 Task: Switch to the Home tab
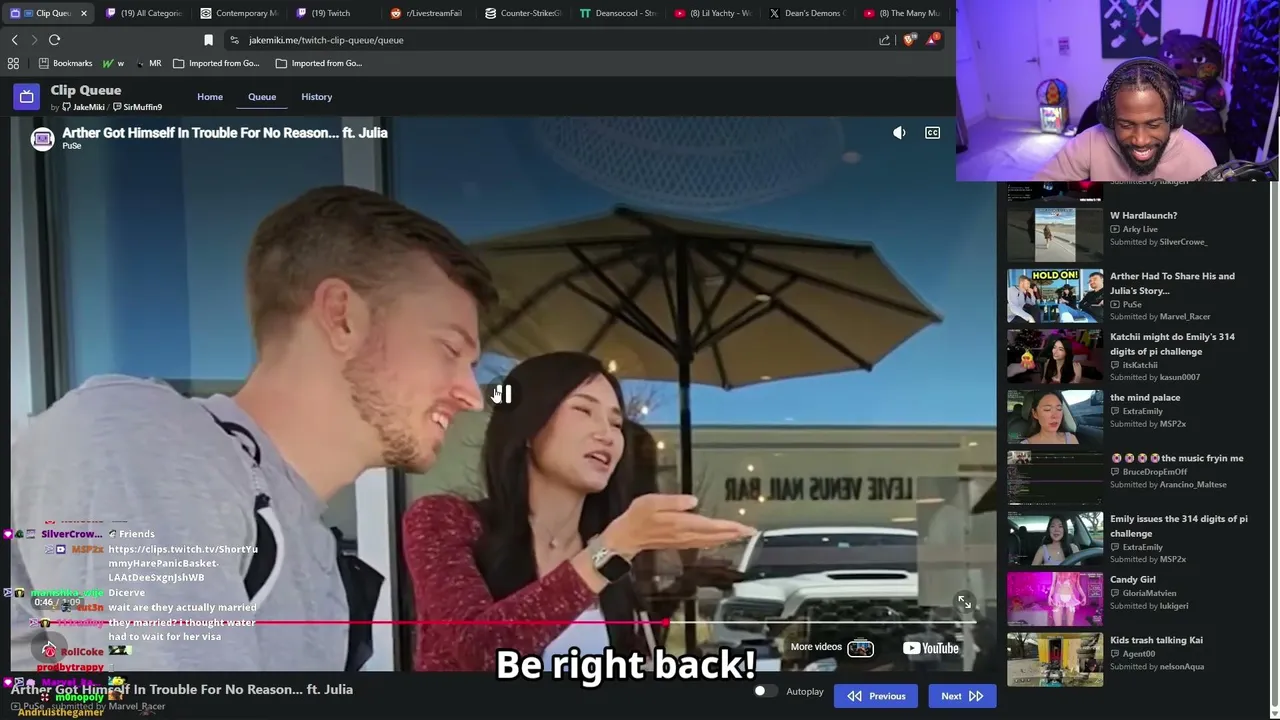(x=210, y=97)
